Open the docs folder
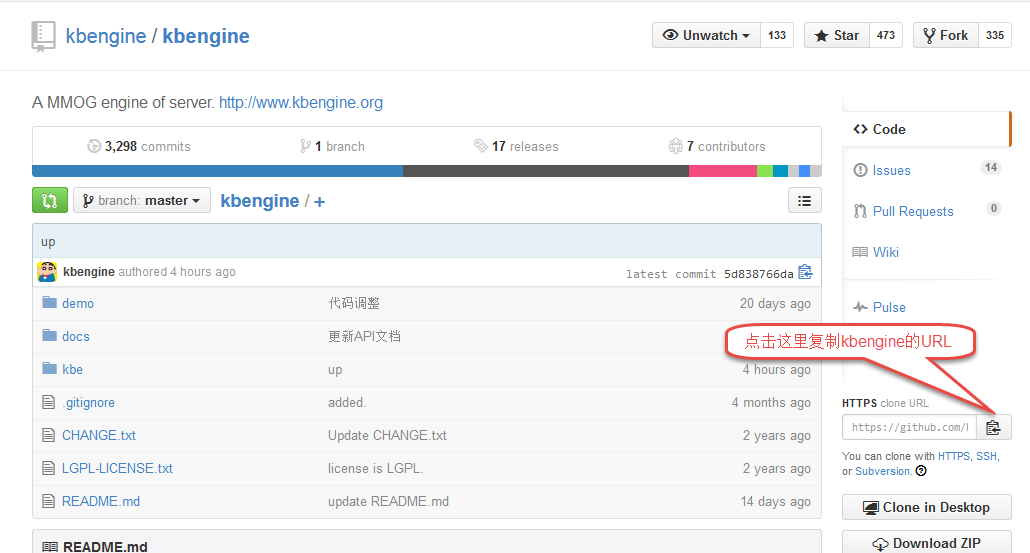 click(x=76, y=336)
